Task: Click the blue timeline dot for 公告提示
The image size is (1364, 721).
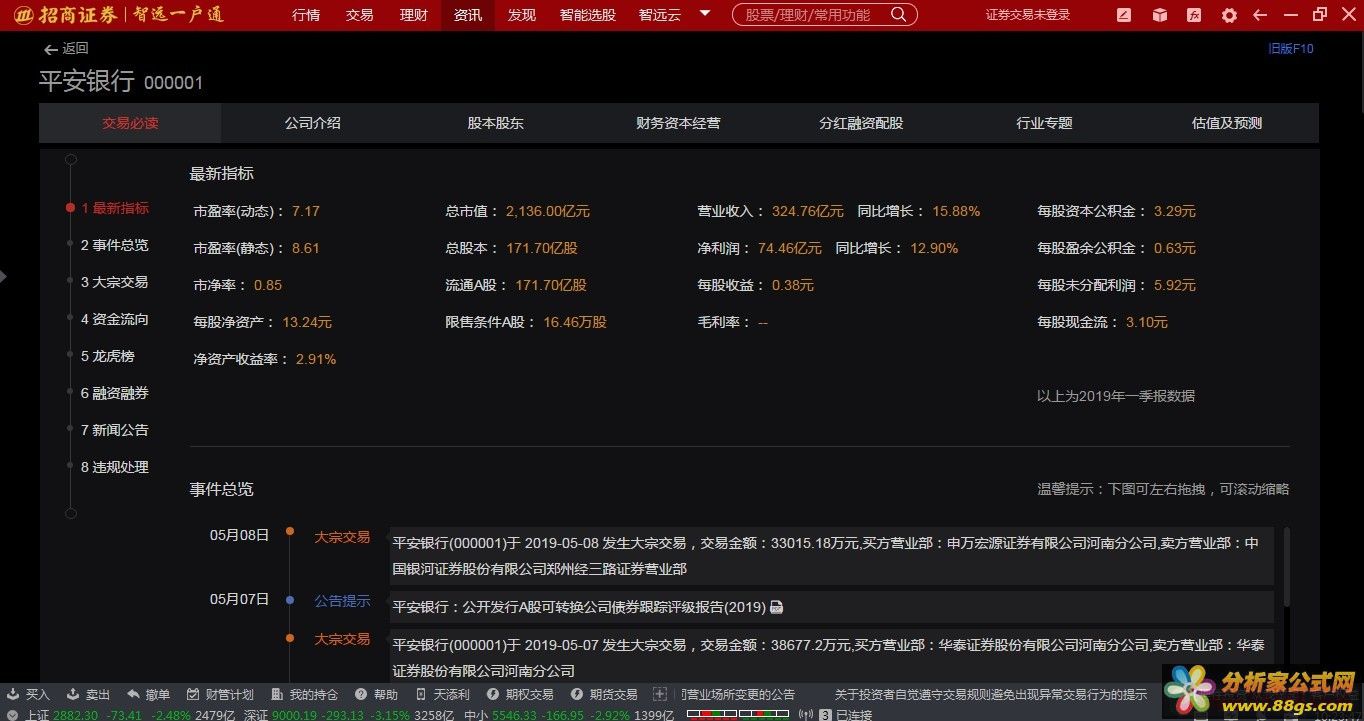Action: (x=290, y=600)
